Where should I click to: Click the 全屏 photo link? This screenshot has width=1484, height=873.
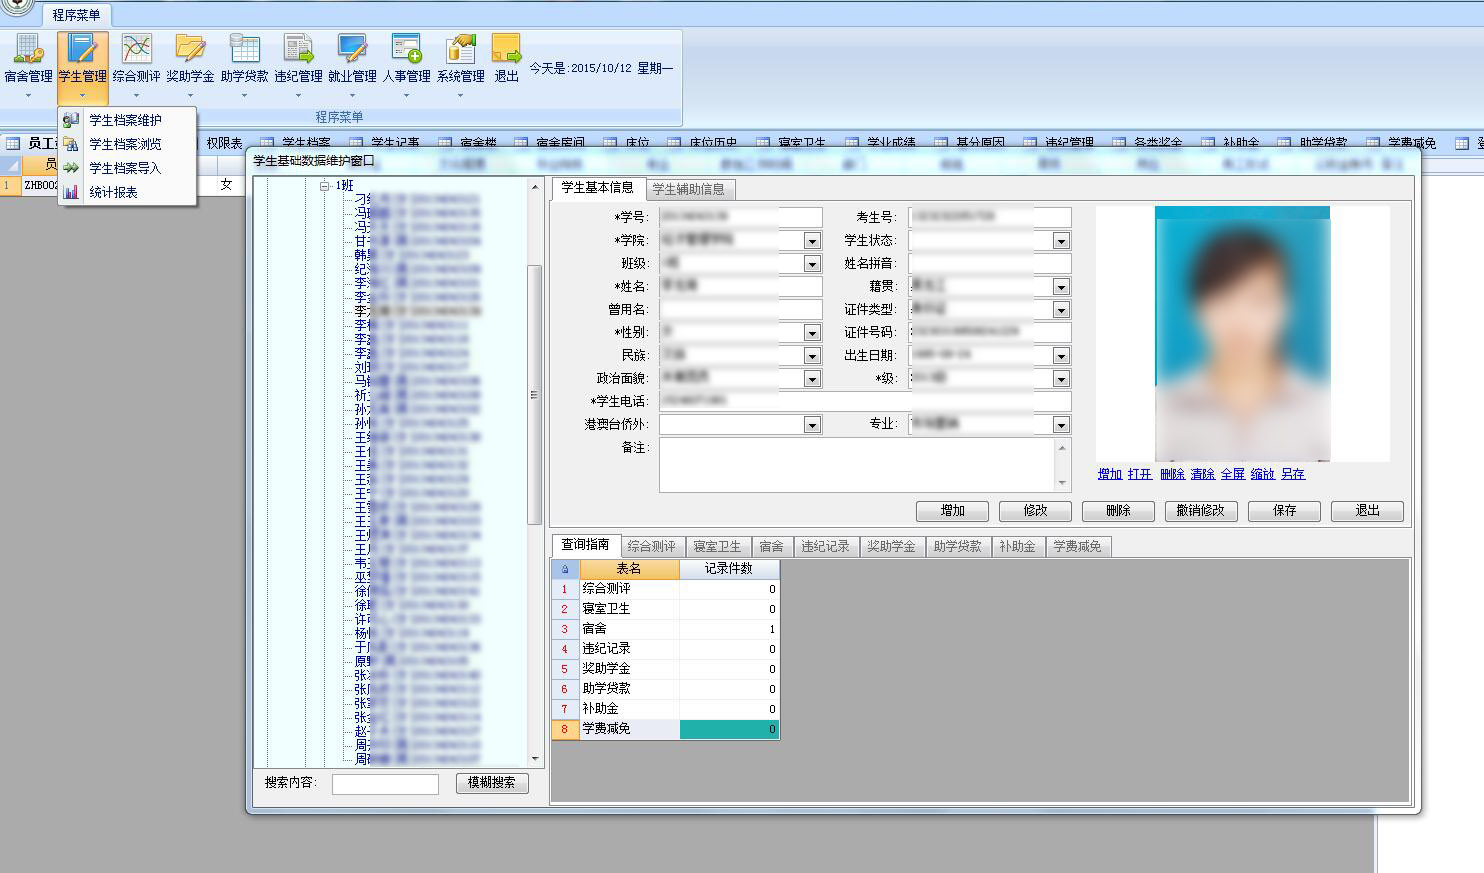click(1232, 474)
